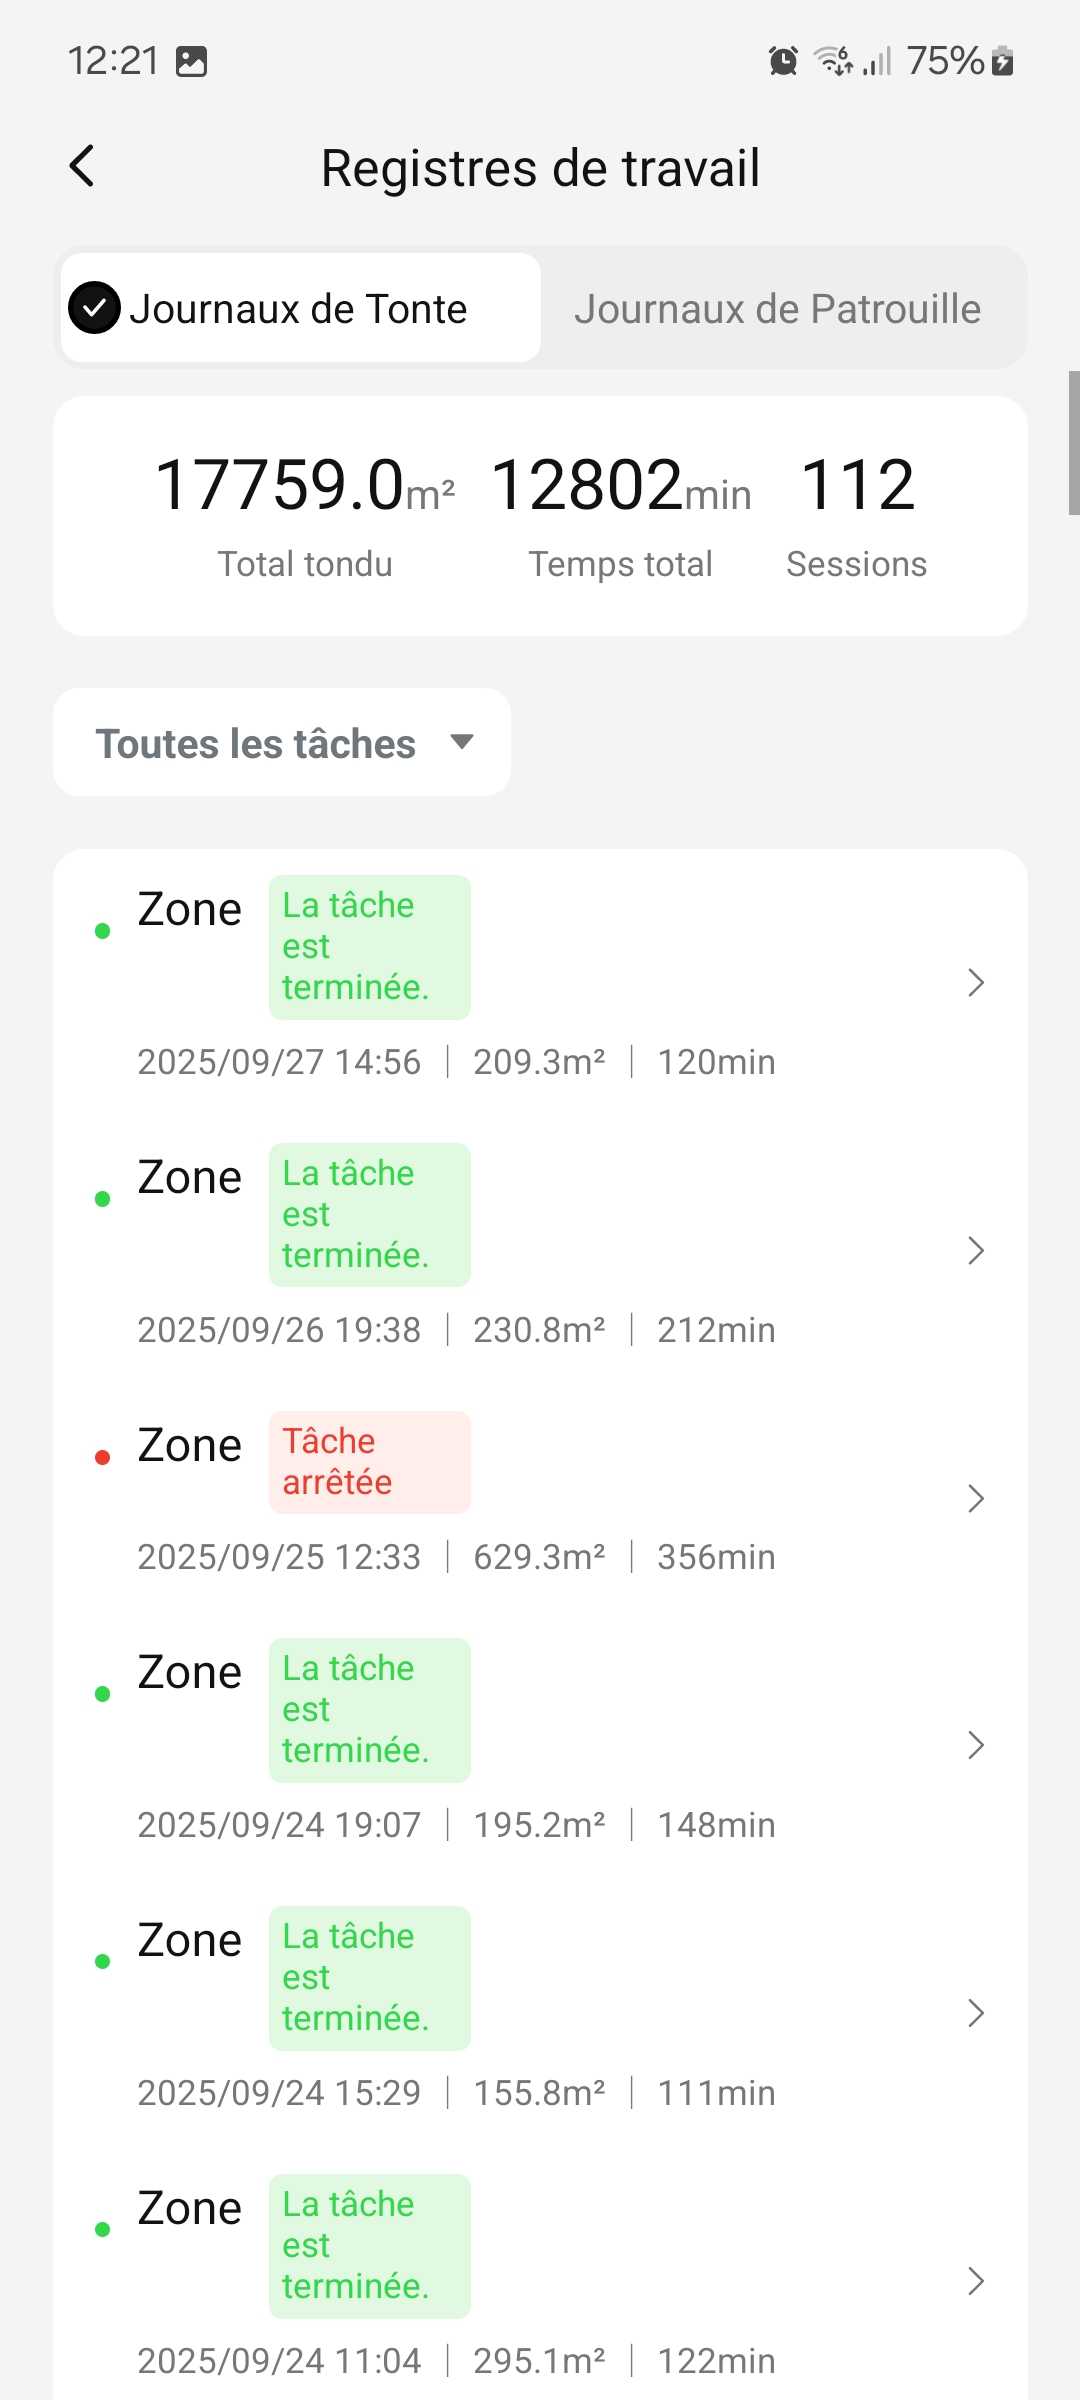Tap the alarm icon in status bar
Viewport: 1080px width, 2400px height.
[783, 61]
